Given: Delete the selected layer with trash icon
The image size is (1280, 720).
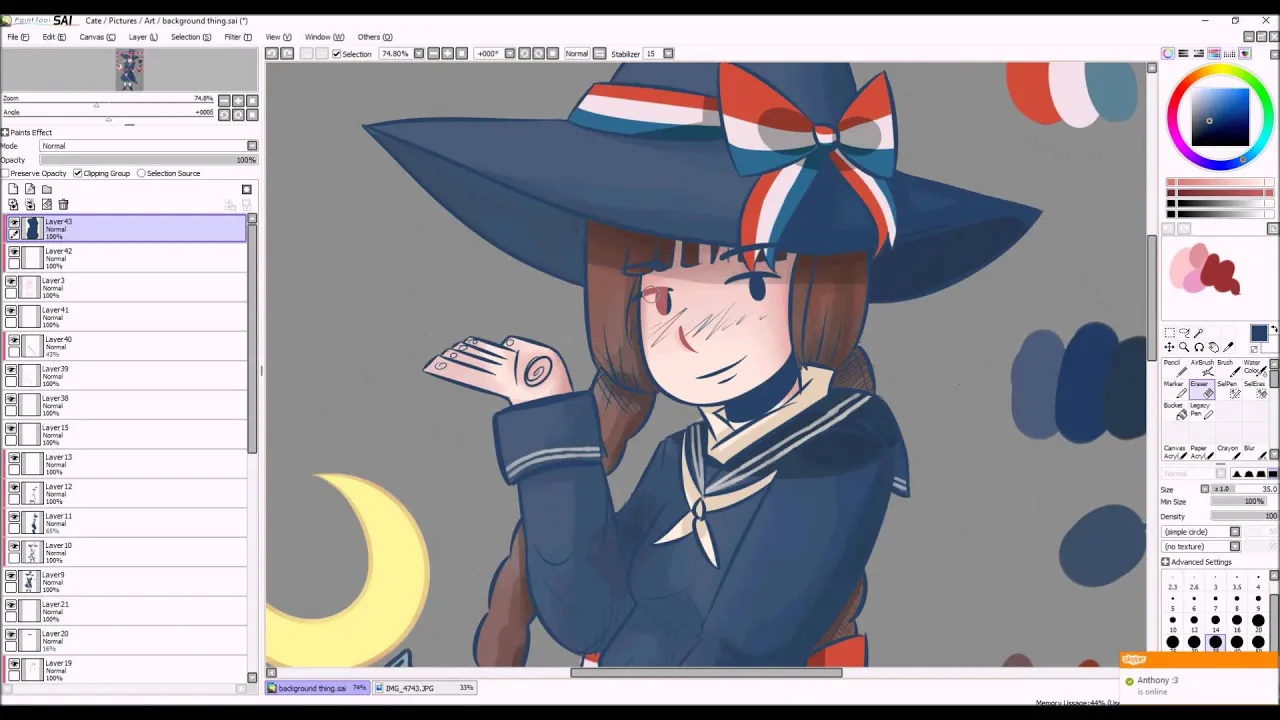Looking at the screenshot, I should (63, 205).
